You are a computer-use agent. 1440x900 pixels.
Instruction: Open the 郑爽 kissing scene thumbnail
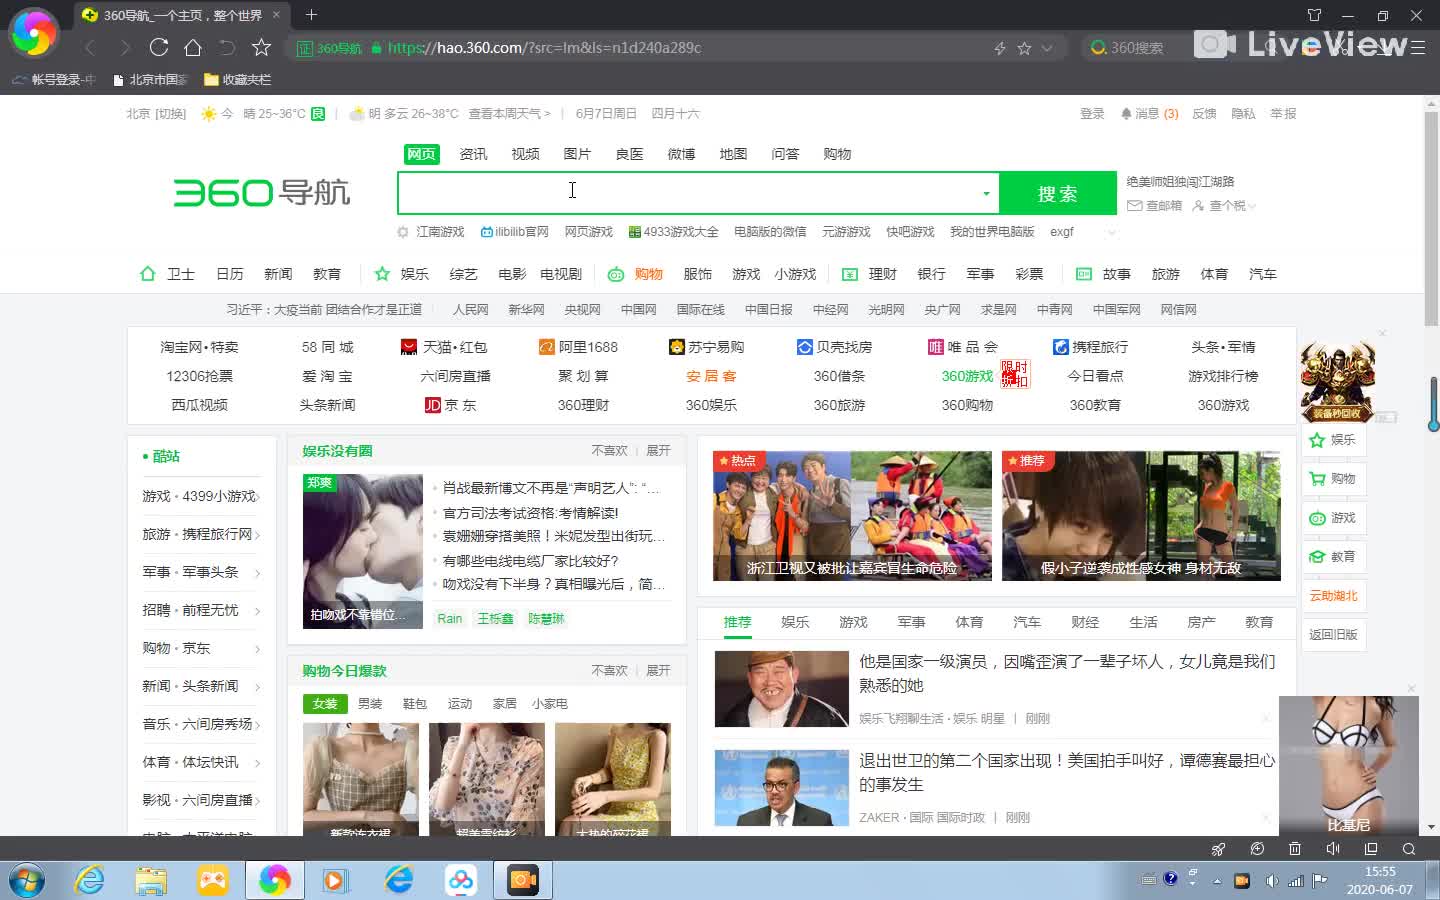(363, 551)
